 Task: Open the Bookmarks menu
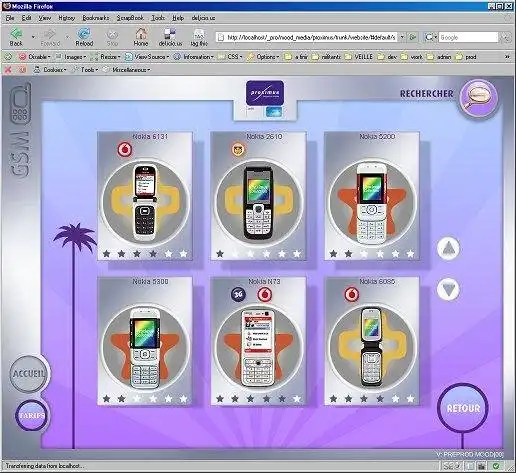pos(96,18)
